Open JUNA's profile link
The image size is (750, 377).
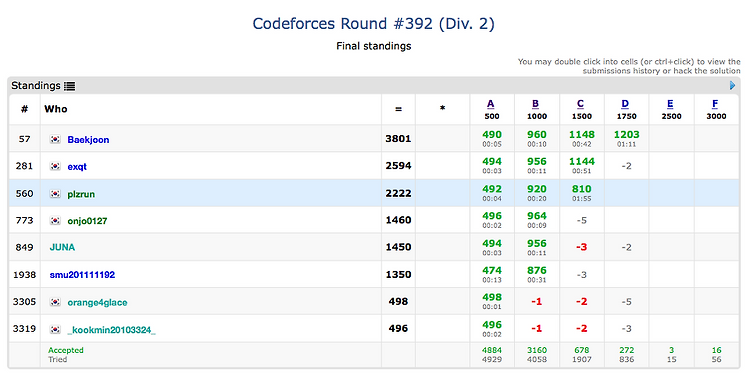coord(62,247)
